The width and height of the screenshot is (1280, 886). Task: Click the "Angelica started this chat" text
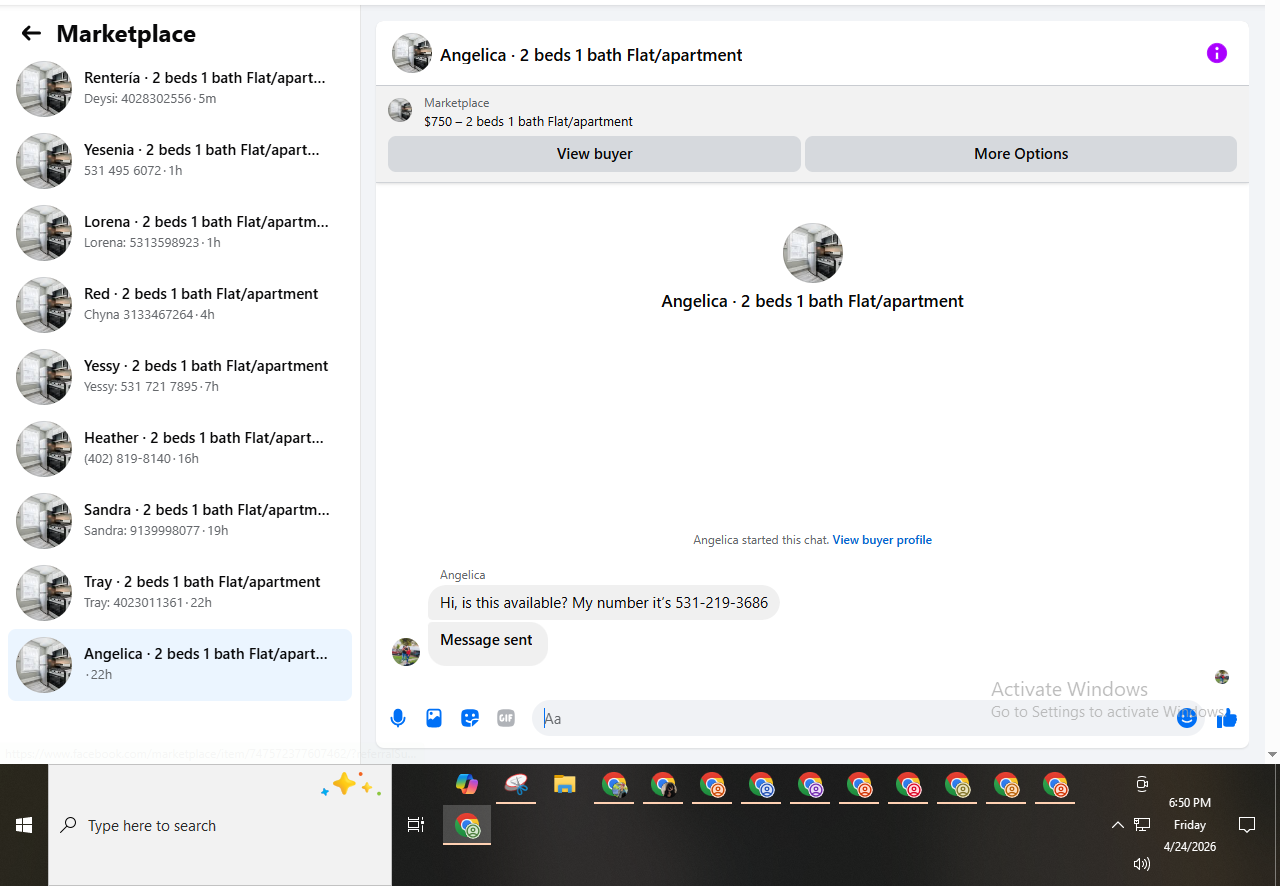tap(760, 540)
